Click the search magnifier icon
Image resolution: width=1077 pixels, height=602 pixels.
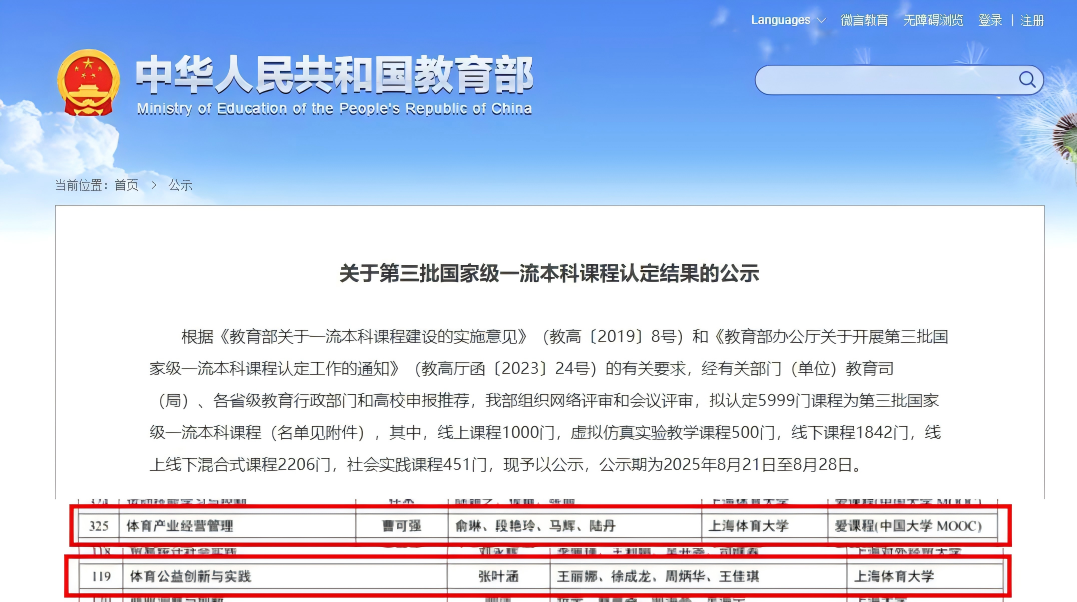[x=1027, y=80]
